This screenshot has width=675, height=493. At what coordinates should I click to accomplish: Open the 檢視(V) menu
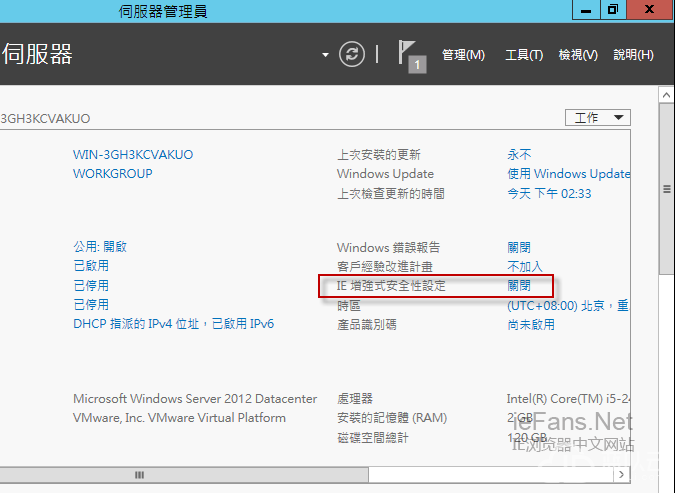578,55
